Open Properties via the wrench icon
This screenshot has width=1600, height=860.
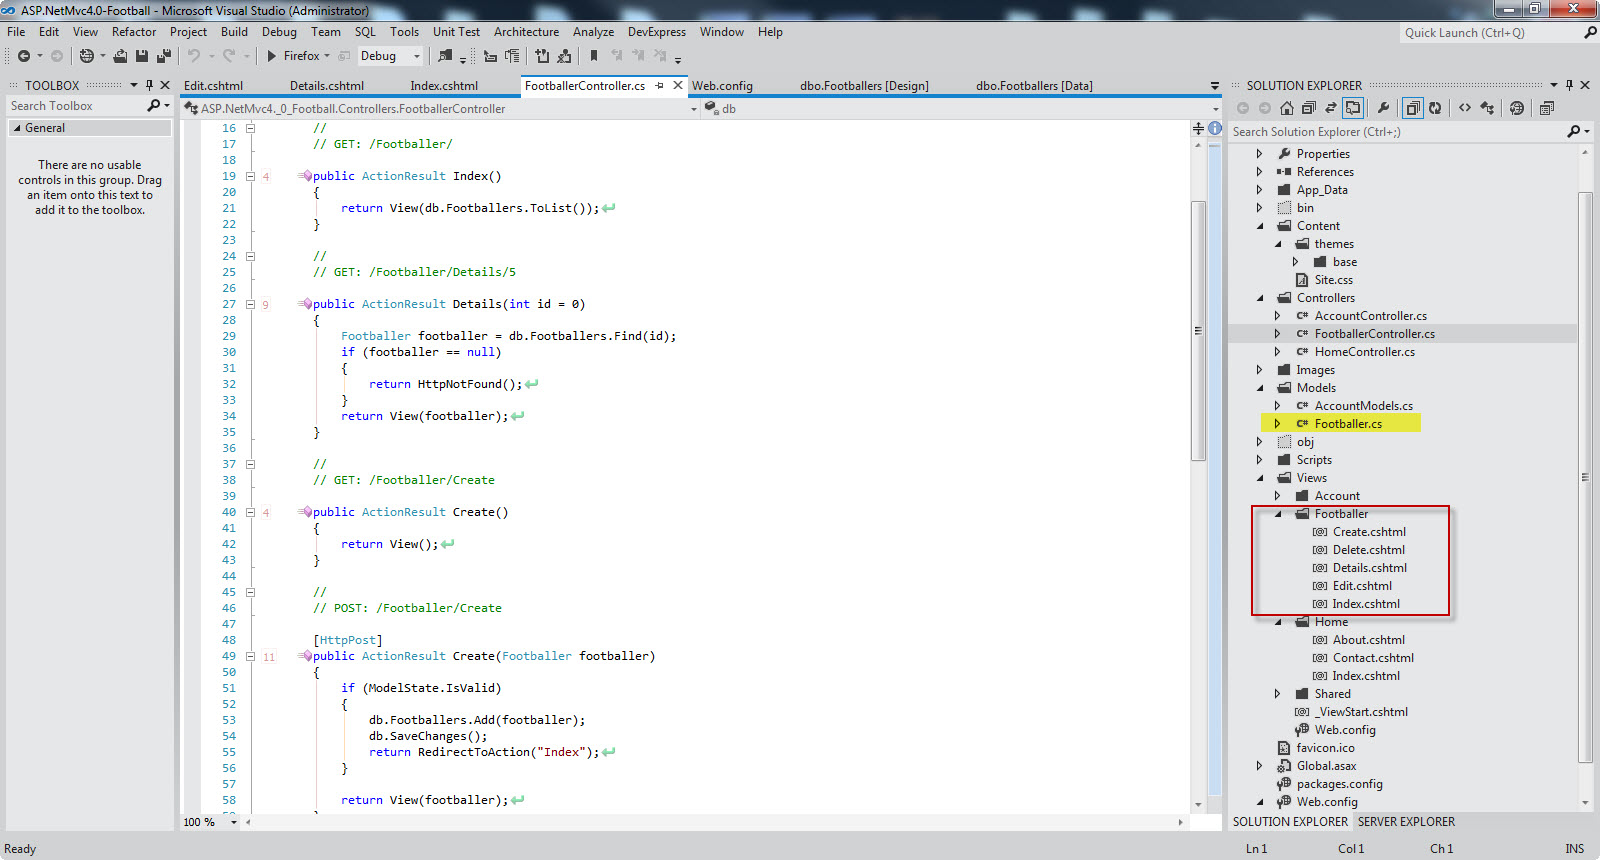(1383, 108)
